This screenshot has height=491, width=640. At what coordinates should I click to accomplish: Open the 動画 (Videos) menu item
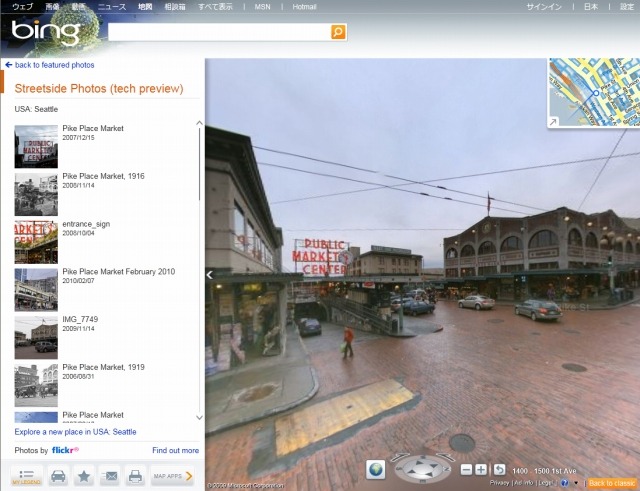pyautogui.click(x=78, y=7)
